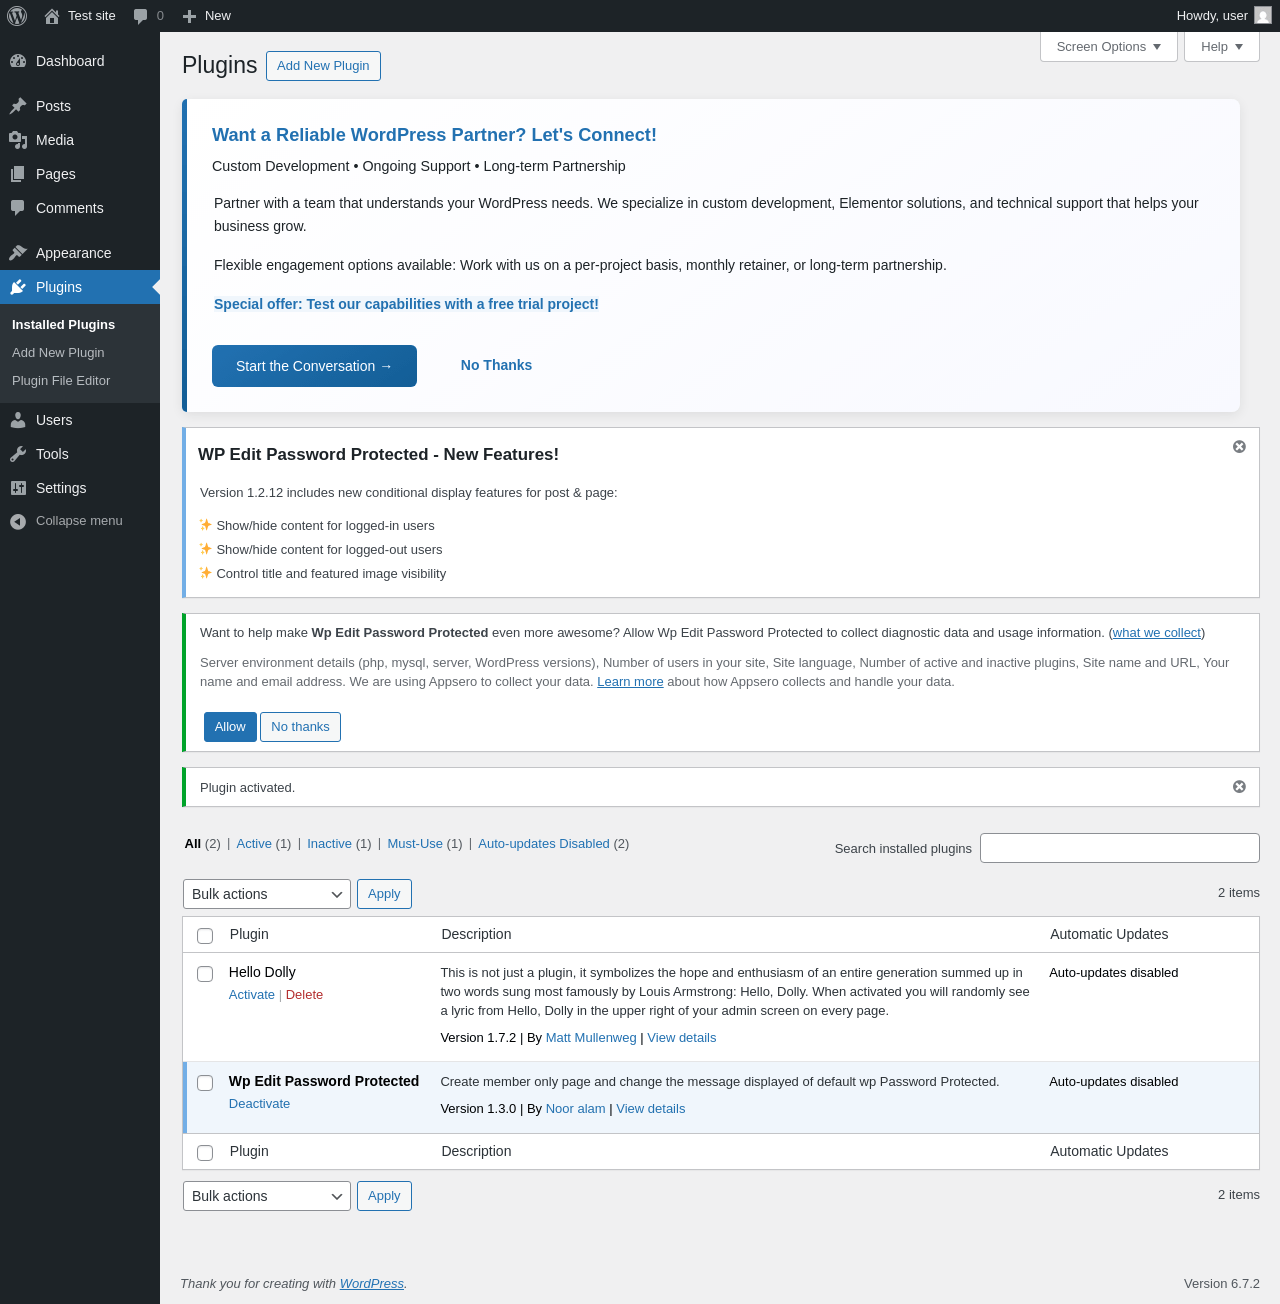This screenshot has width=1280, height=1304.
Task: Check the Hello Dolly plugin checkbox
Action: pyautogui.click(x=205, y=974)
